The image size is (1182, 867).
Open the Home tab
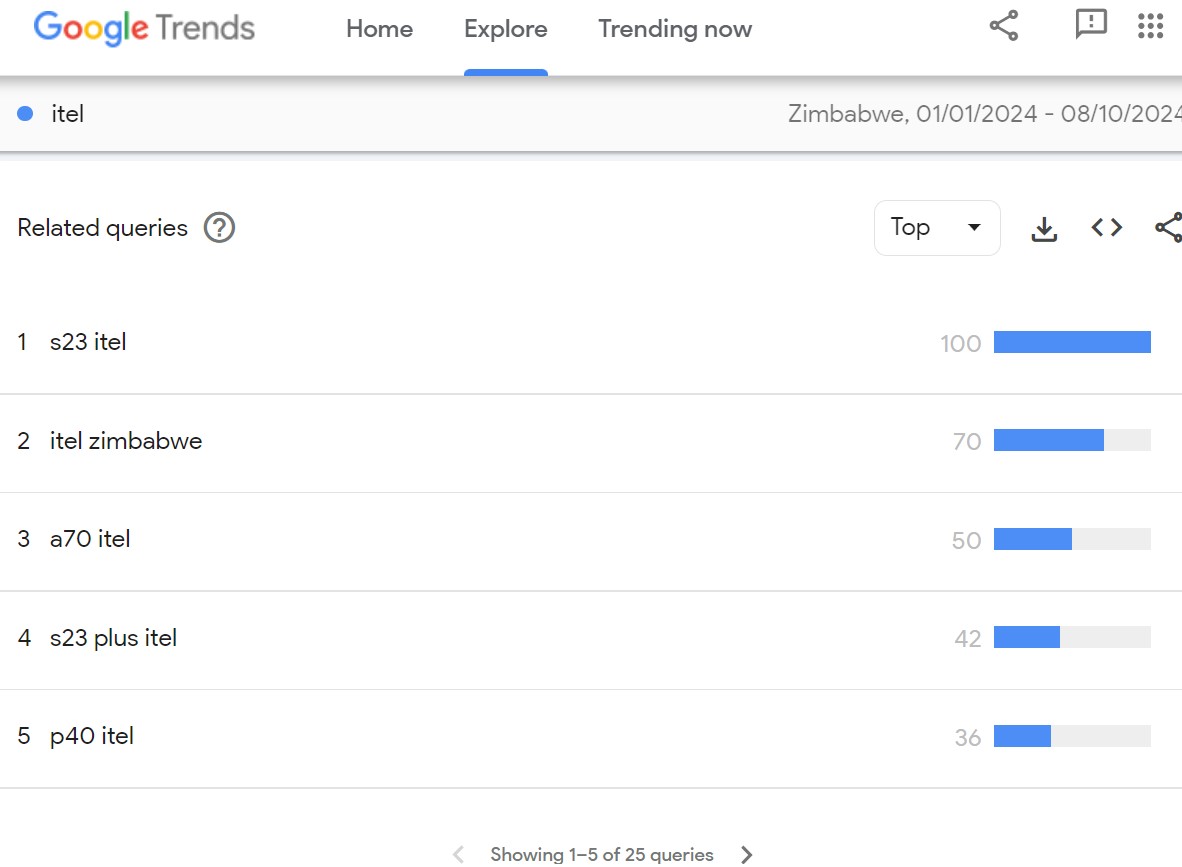tap(379, 29)
